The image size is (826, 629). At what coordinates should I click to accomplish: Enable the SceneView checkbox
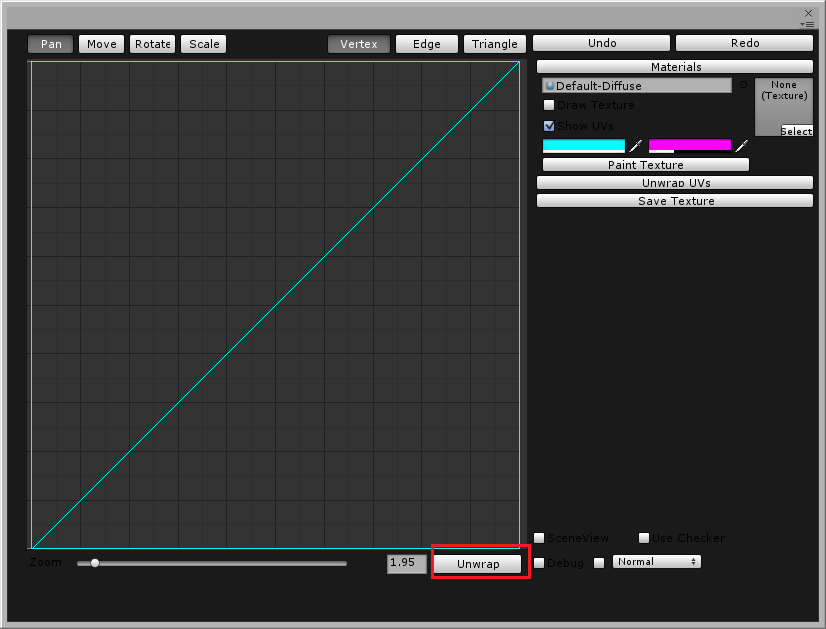coord(539,538)
